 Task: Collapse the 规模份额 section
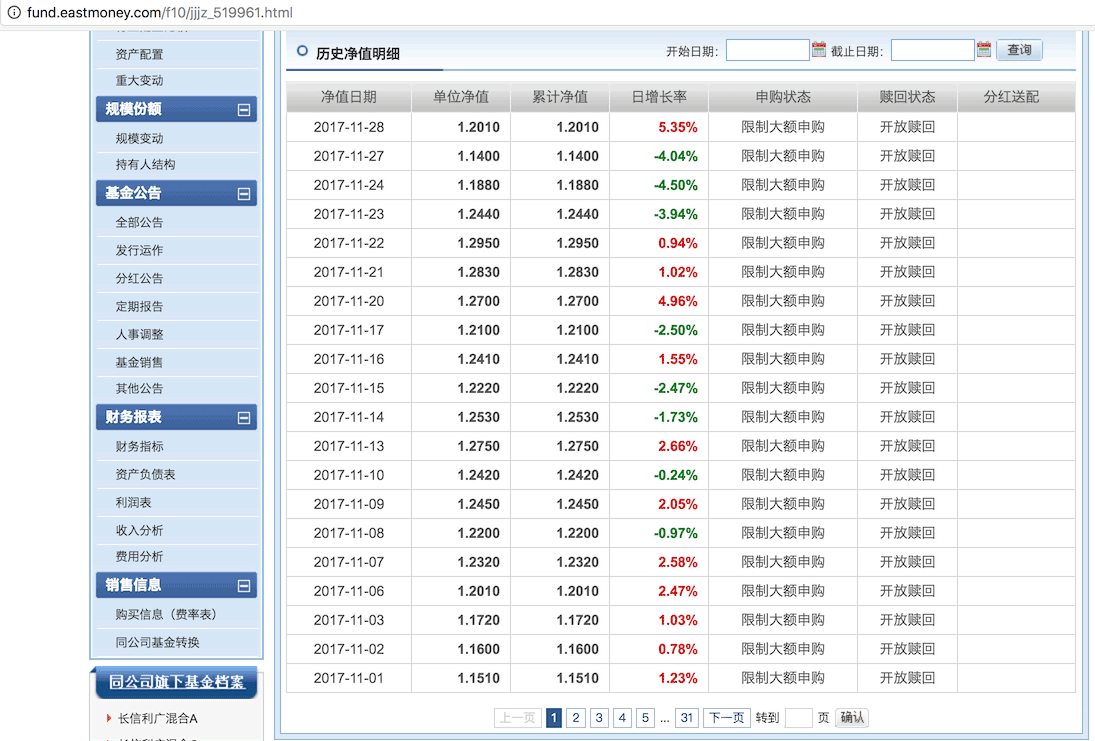pyautogui.click(x=244, y=110)
